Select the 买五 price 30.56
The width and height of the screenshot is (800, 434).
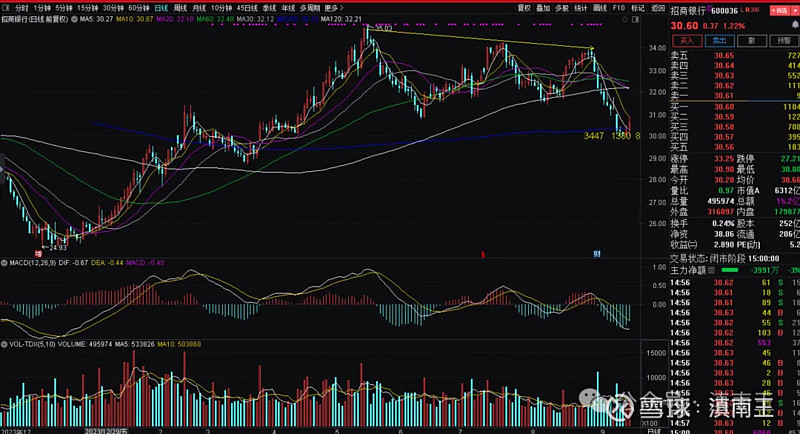tap(724, 147)
